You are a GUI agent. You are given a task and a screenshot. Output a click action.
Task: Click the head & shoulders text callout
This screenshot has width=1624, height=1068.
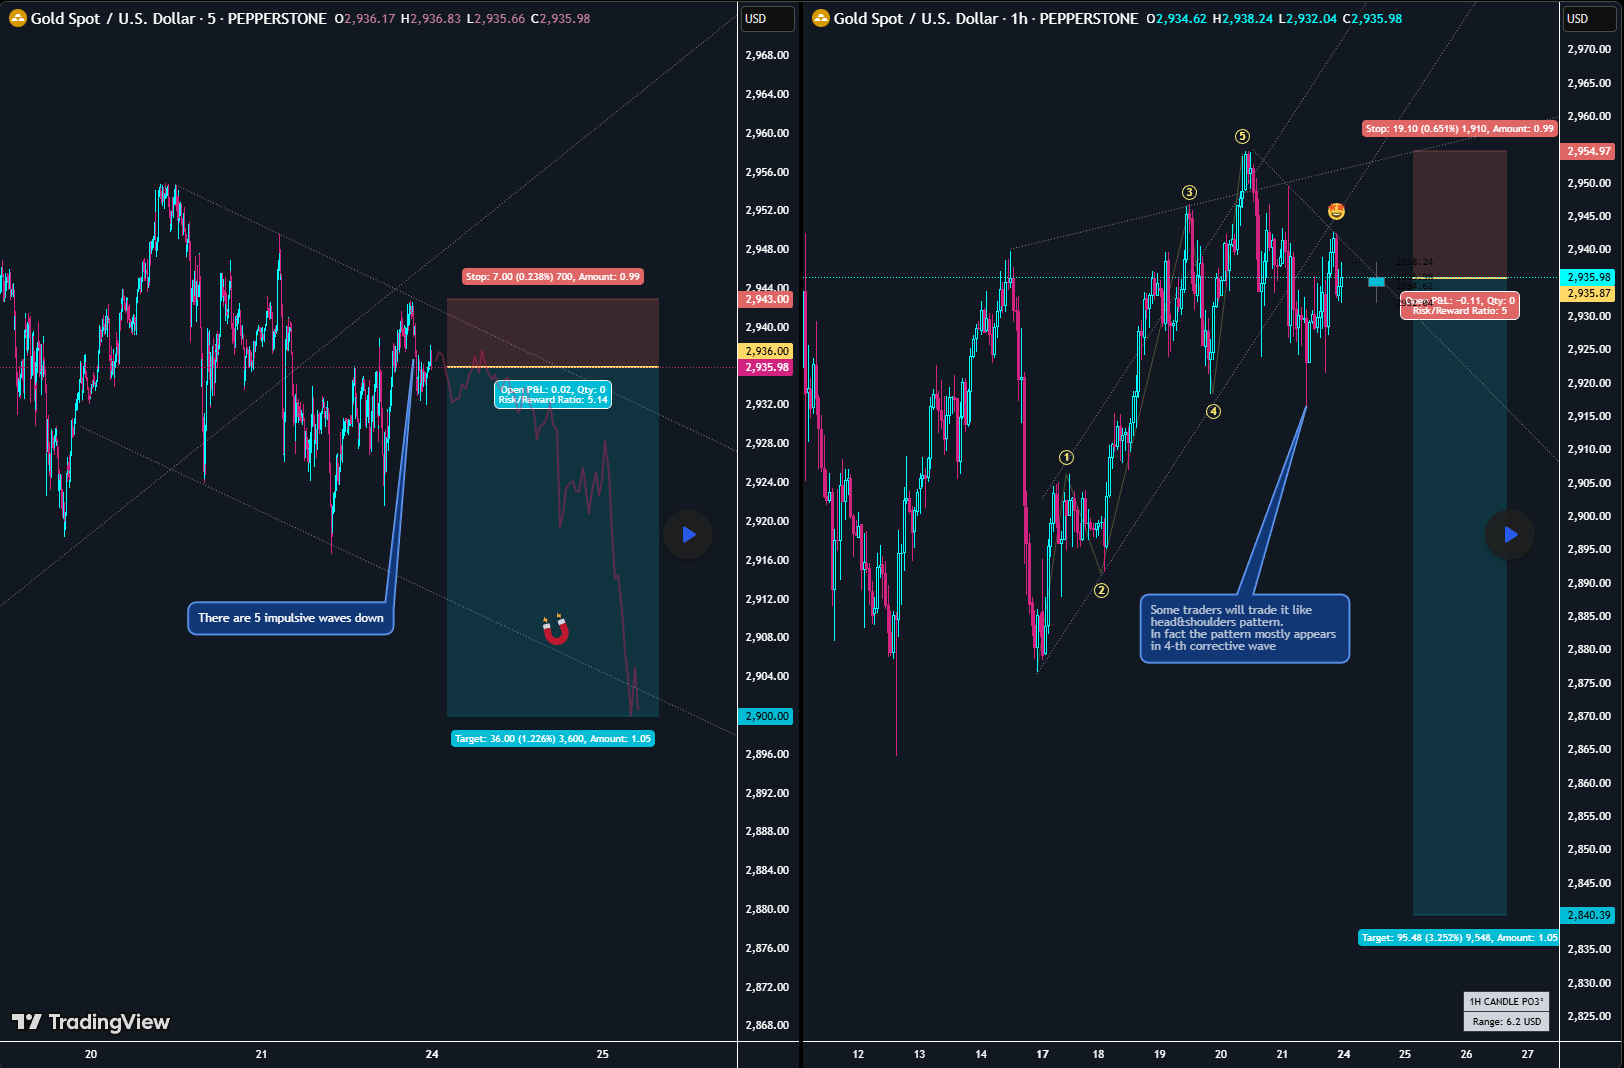(1244, 628)
